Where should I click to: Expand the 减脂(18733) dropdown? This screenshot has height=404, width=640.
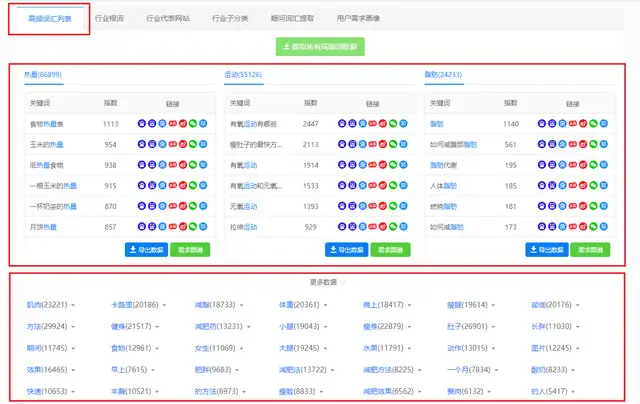click(241, 305)
